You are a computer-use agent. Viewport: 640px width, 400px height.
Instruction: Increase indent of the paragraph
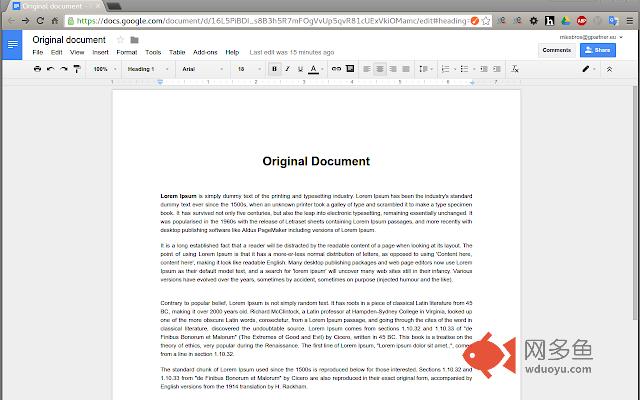pos(497,69)
